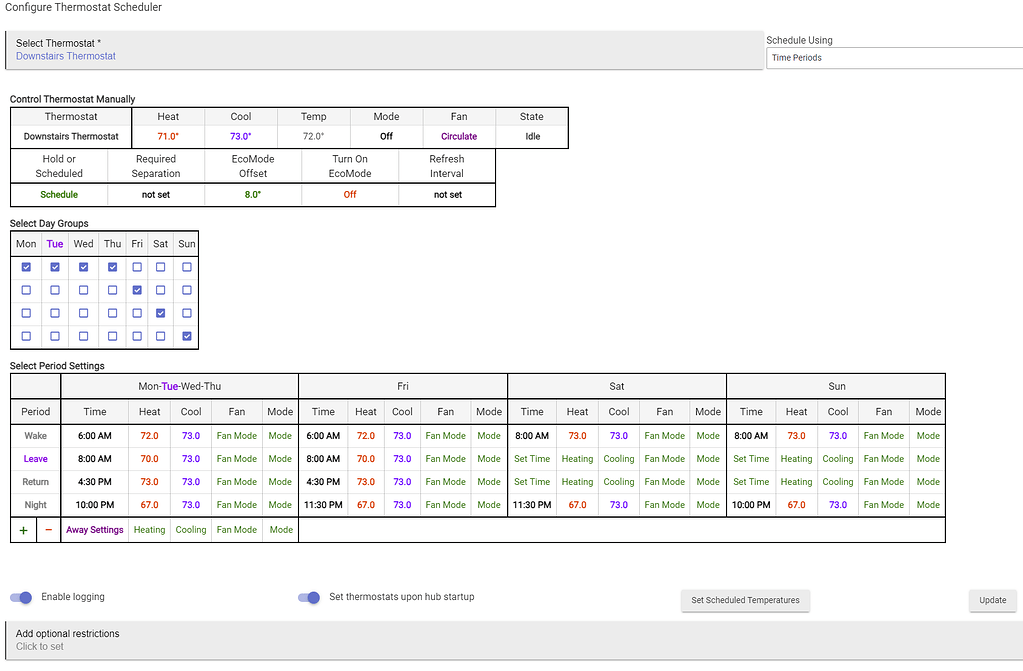Viewport: 1023px width, 671px height.
Task: Add a new period with the plus button
Action: (22, 529)
